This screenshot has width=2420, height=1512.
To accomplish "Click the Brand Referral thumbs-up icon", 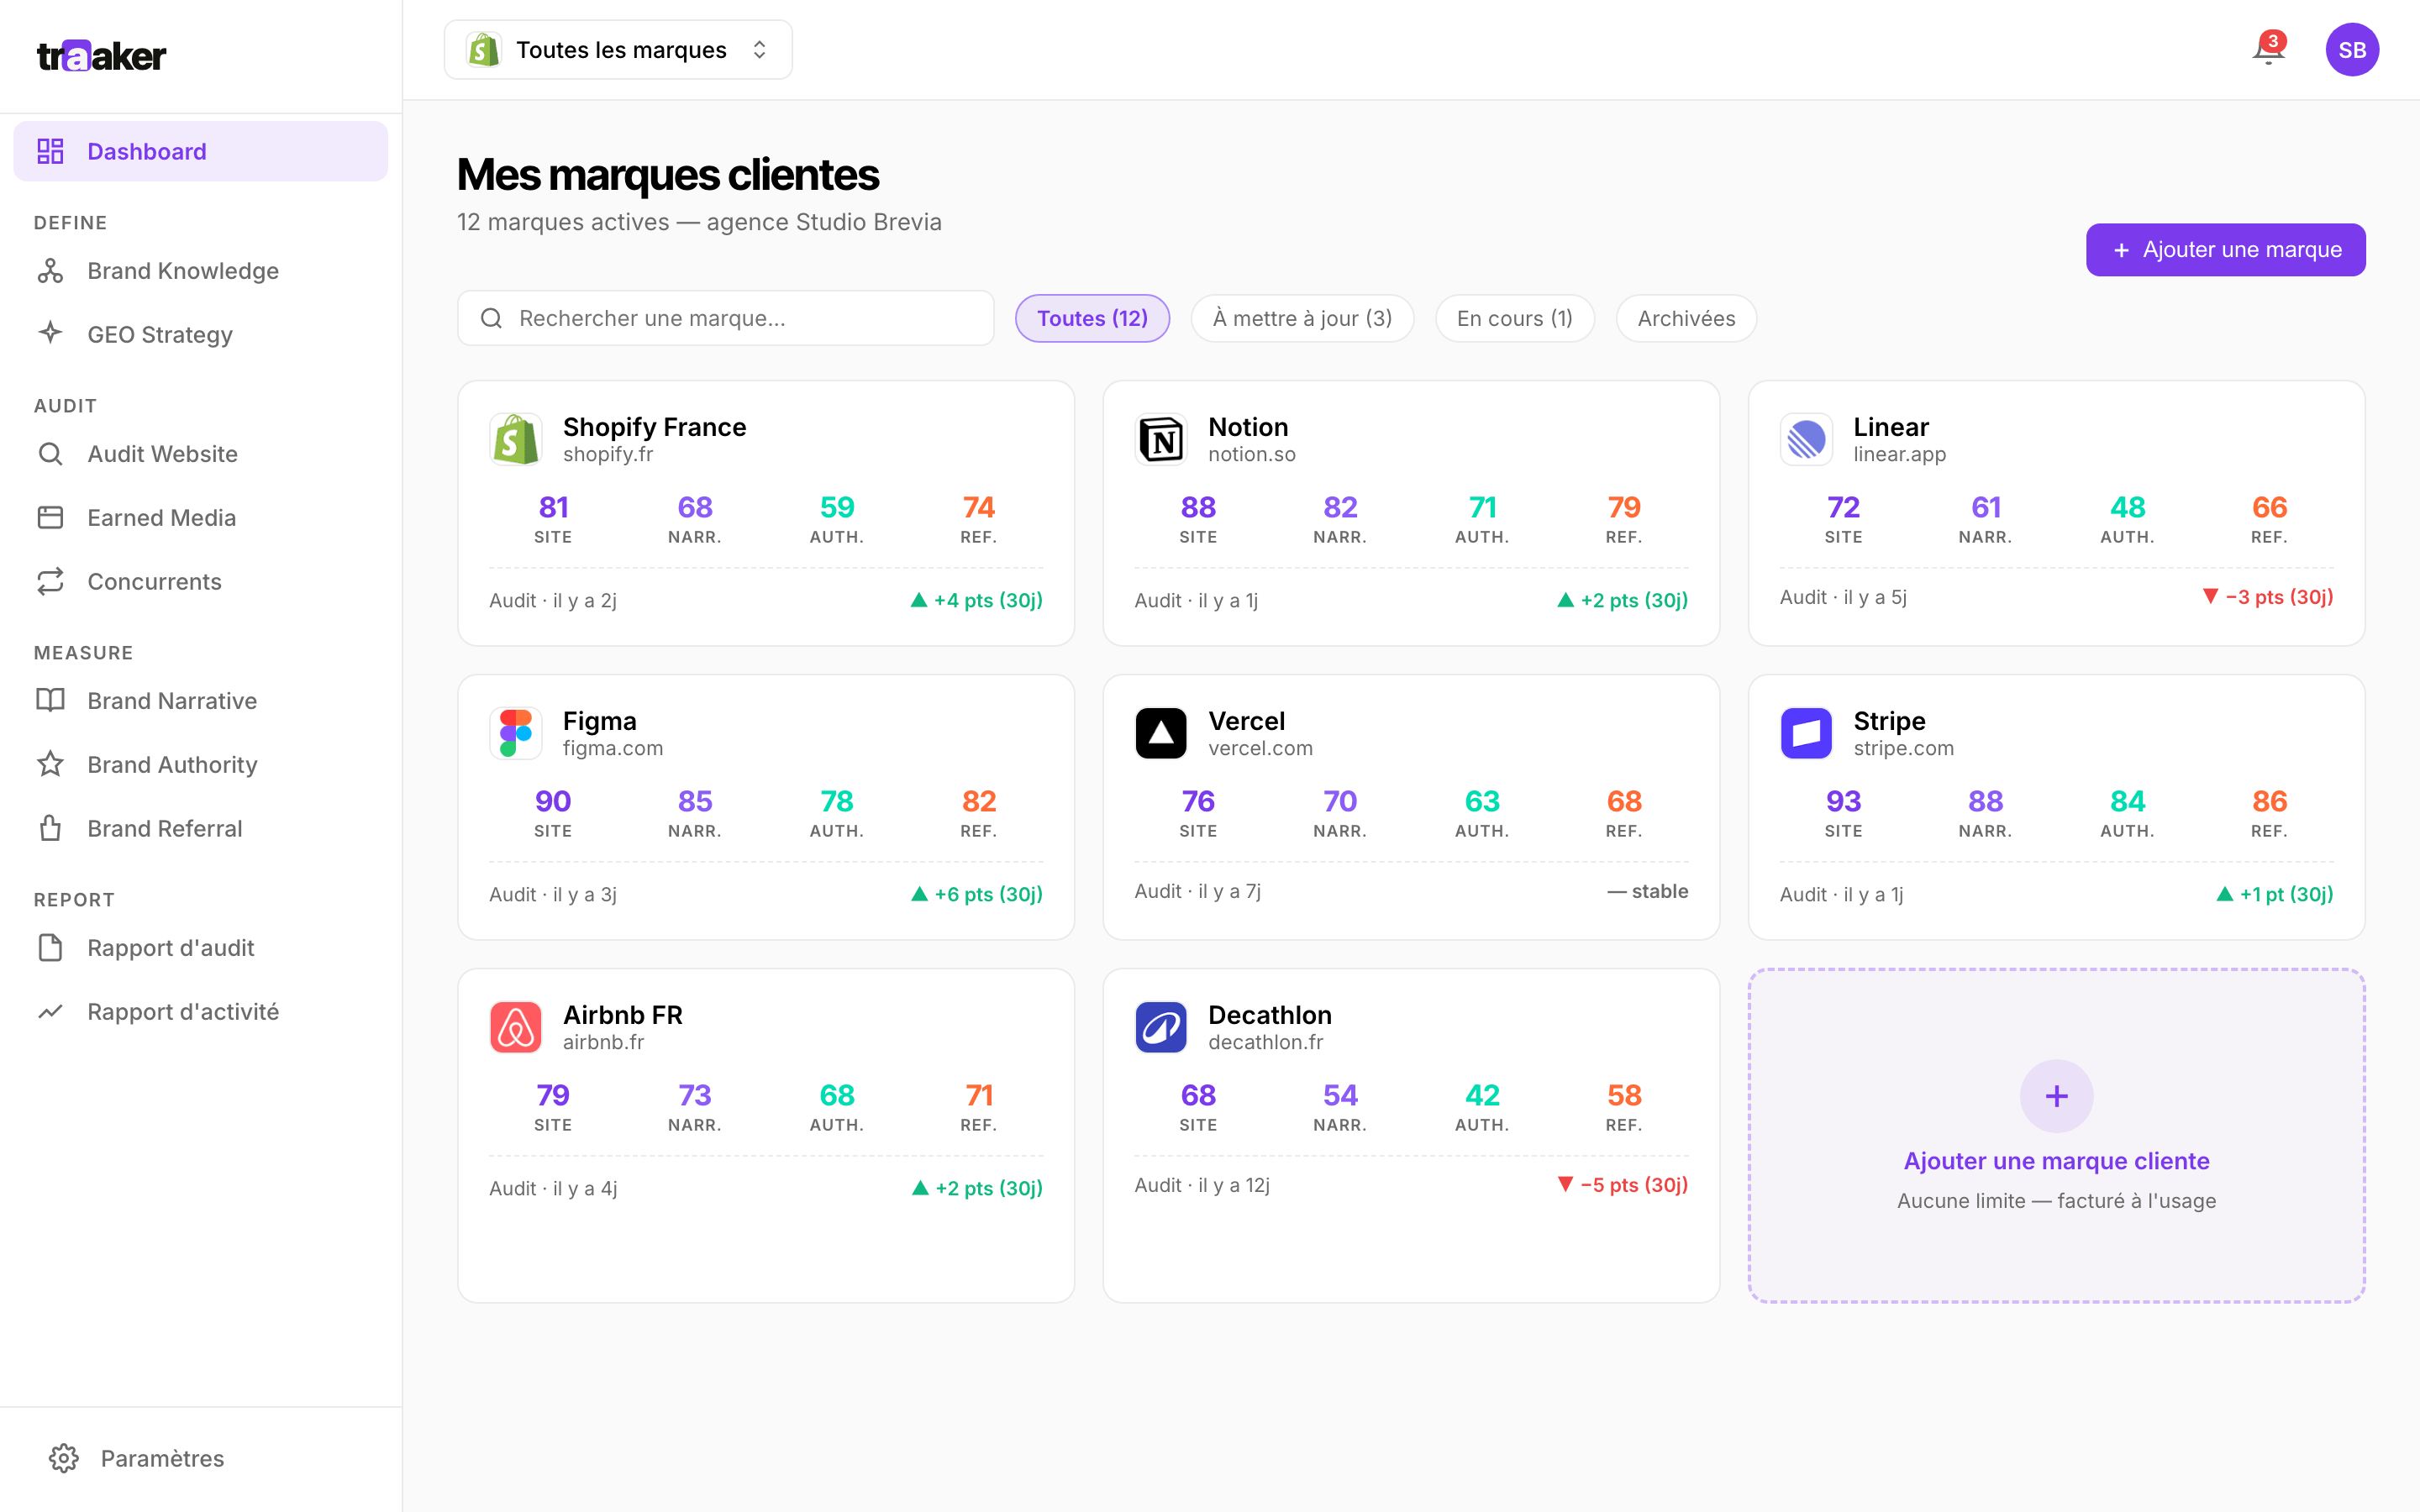I will point(50,828).
